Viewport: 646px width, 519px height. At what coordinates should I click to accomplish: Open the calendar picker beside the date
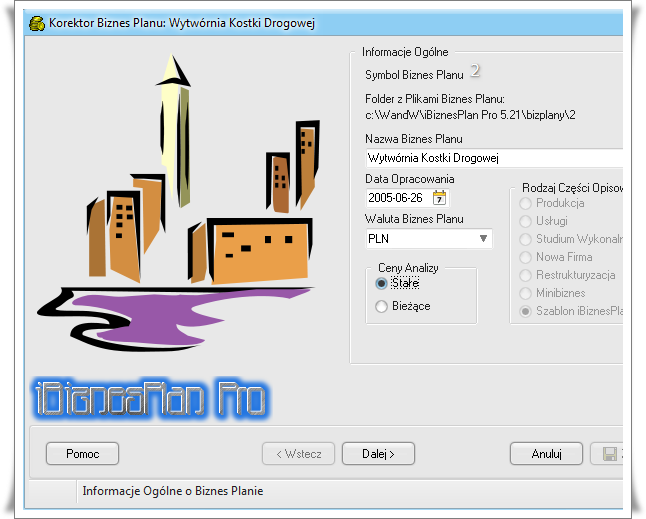pos(440,198)
